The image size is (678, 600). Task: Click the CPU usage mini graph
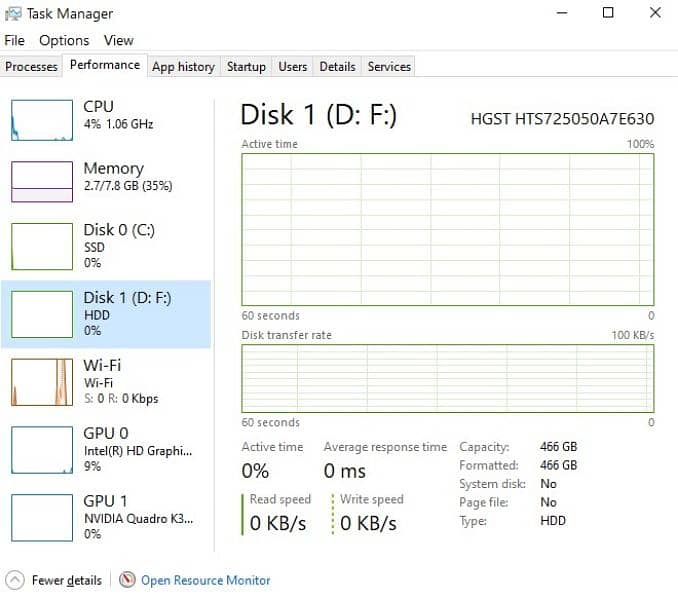coord(41,119)
